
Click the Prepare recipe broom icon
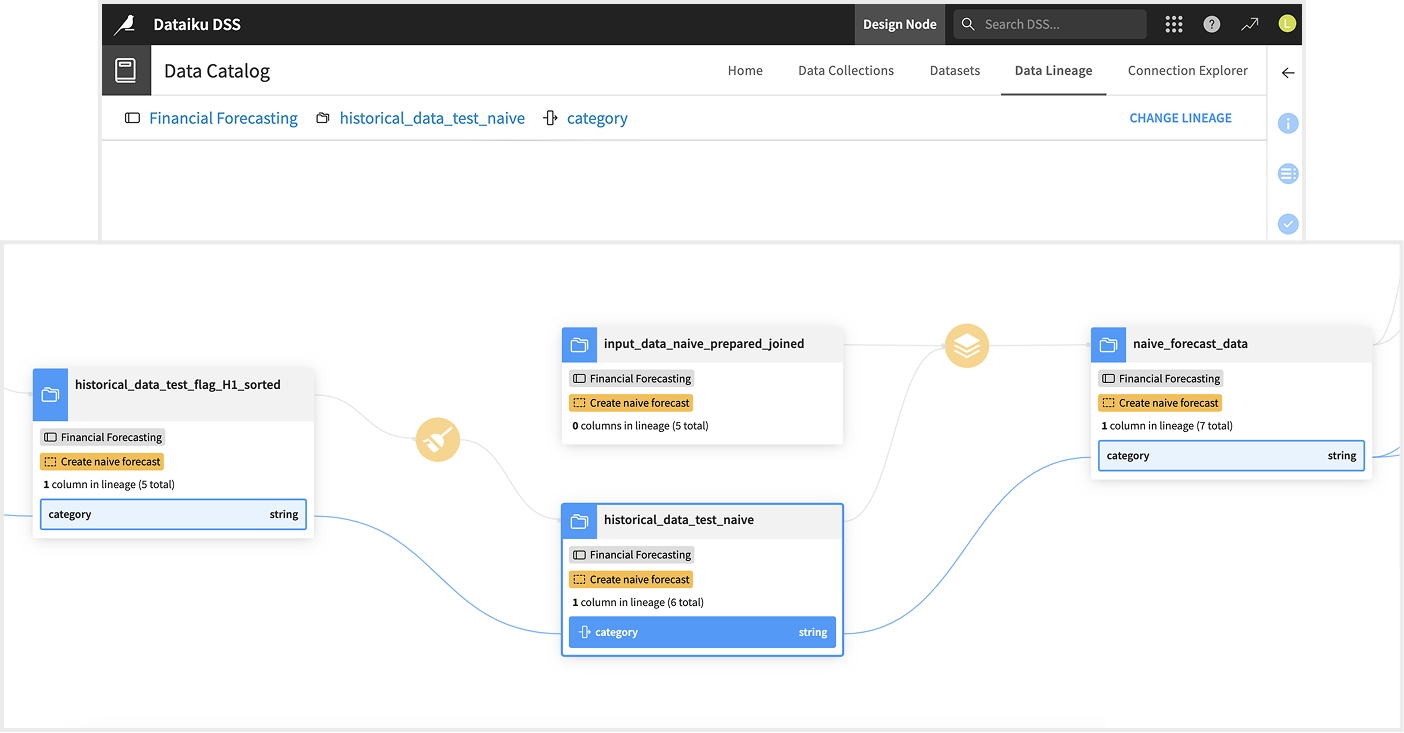[x=438, y=440]
